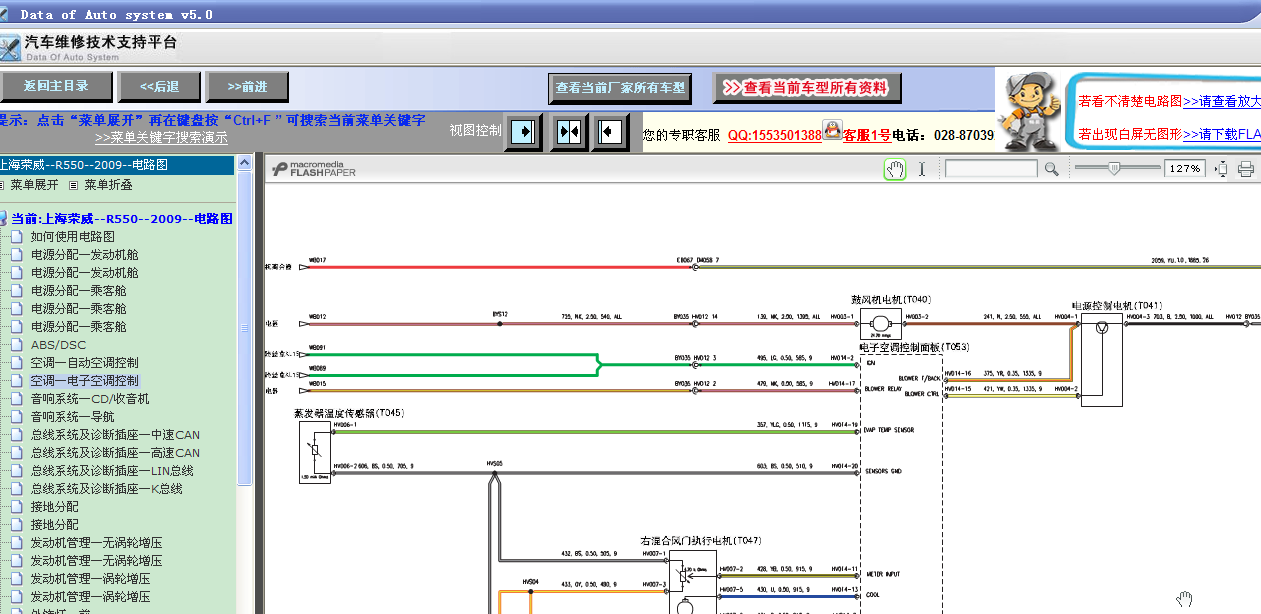Click 查看当前厂家所有车型 button

(x=620, y=88)
